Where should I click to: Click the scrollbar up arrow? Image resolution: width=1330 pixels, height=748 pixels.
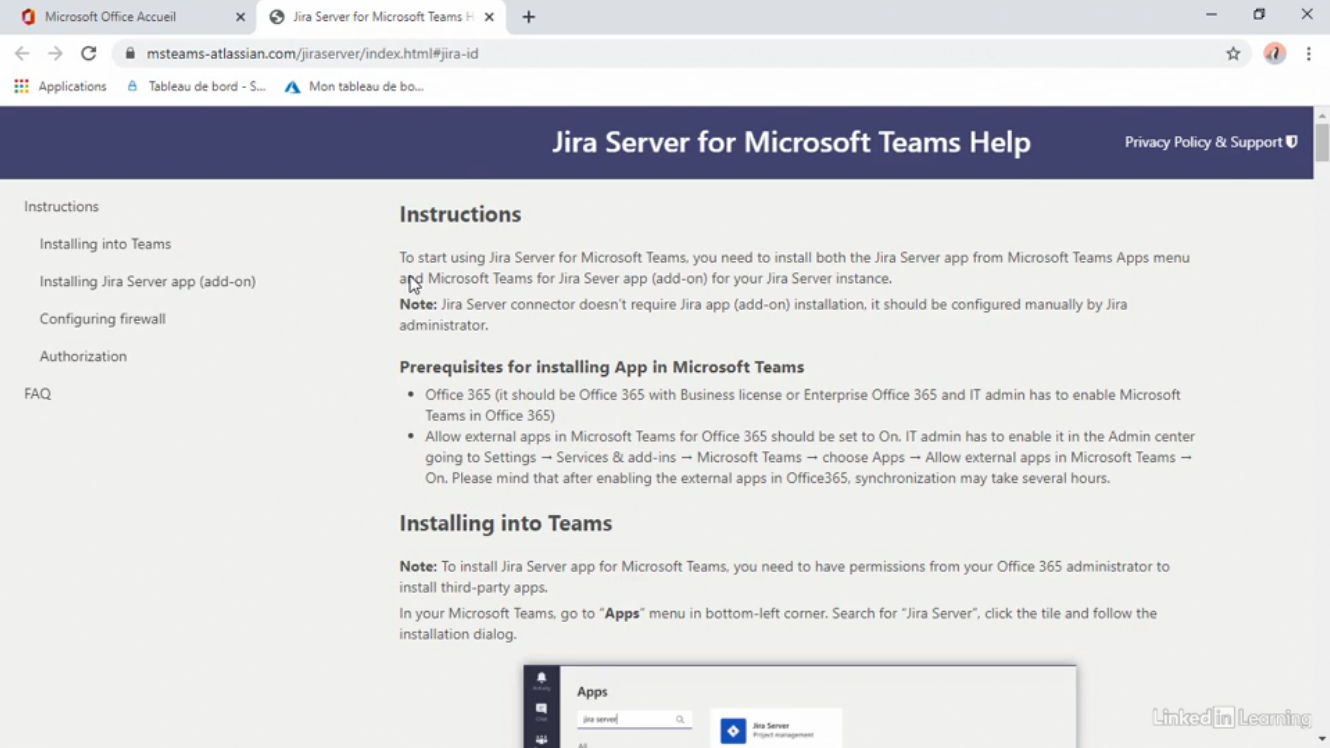(1321, 115)
